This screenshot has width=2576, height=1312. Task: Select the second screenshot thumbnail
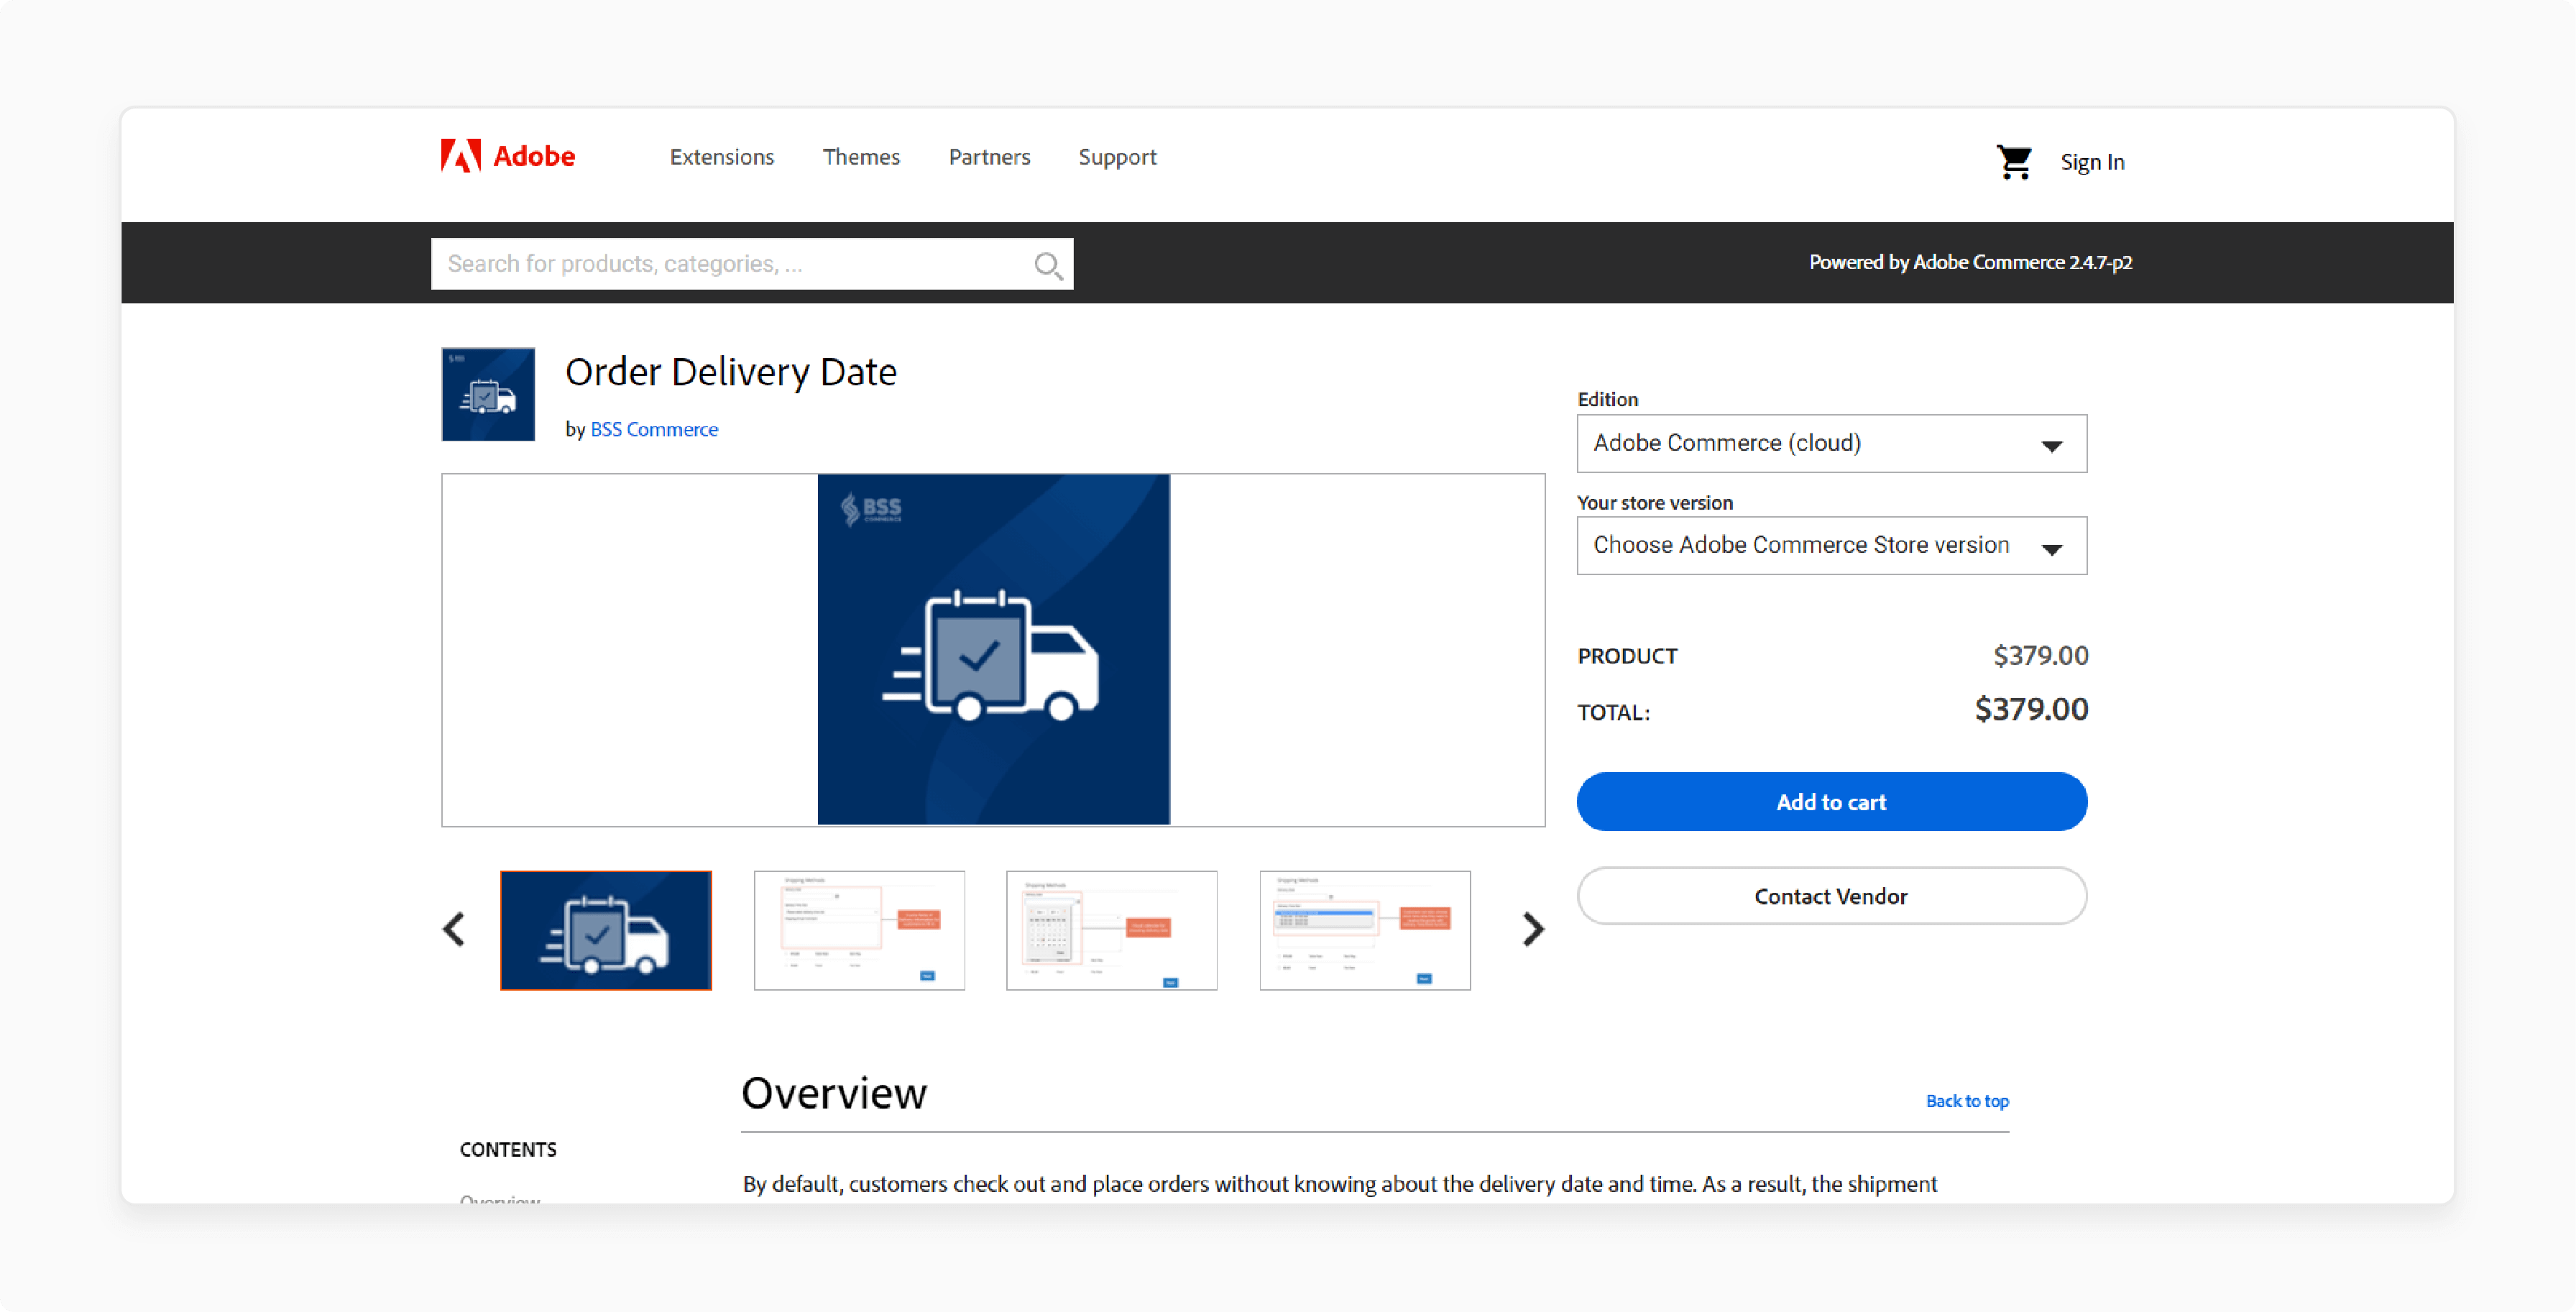[859, 930]
